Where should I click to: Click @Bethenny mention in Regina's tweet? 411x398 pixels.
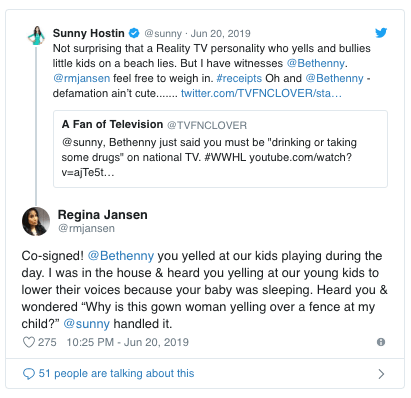[121, 256]
